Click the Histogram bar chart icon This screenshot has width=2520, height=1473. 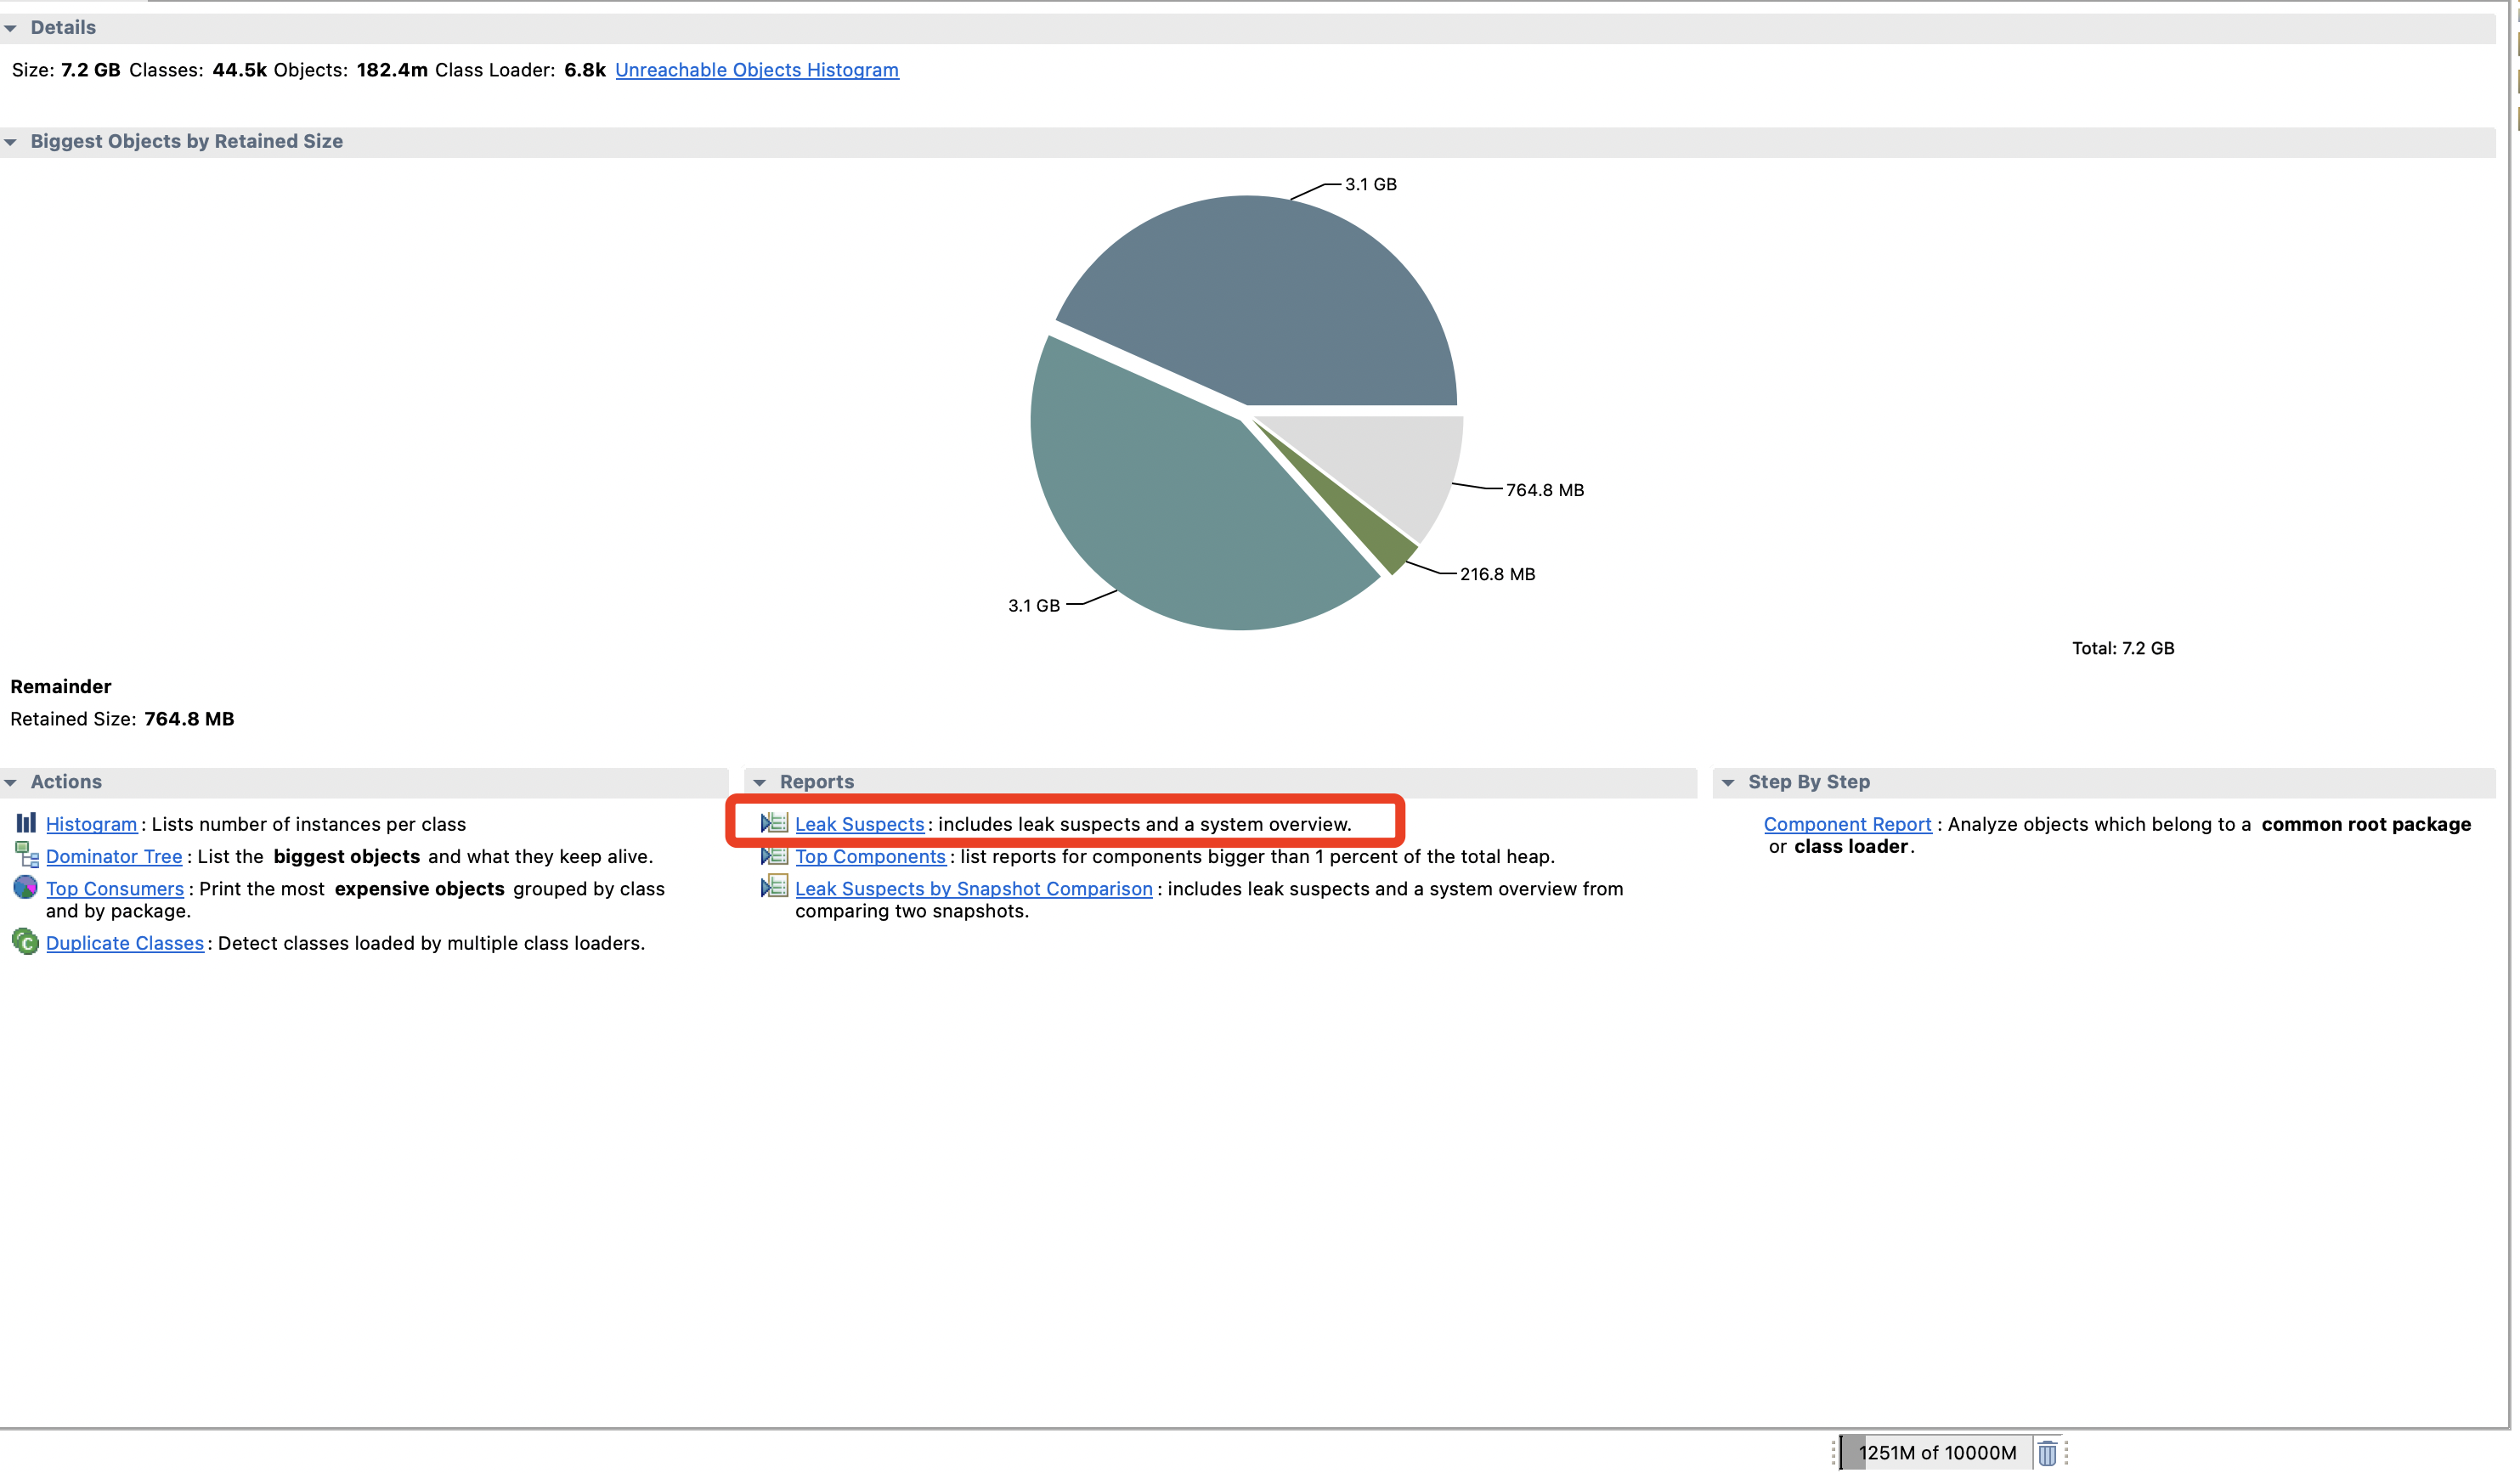point(26,823)
